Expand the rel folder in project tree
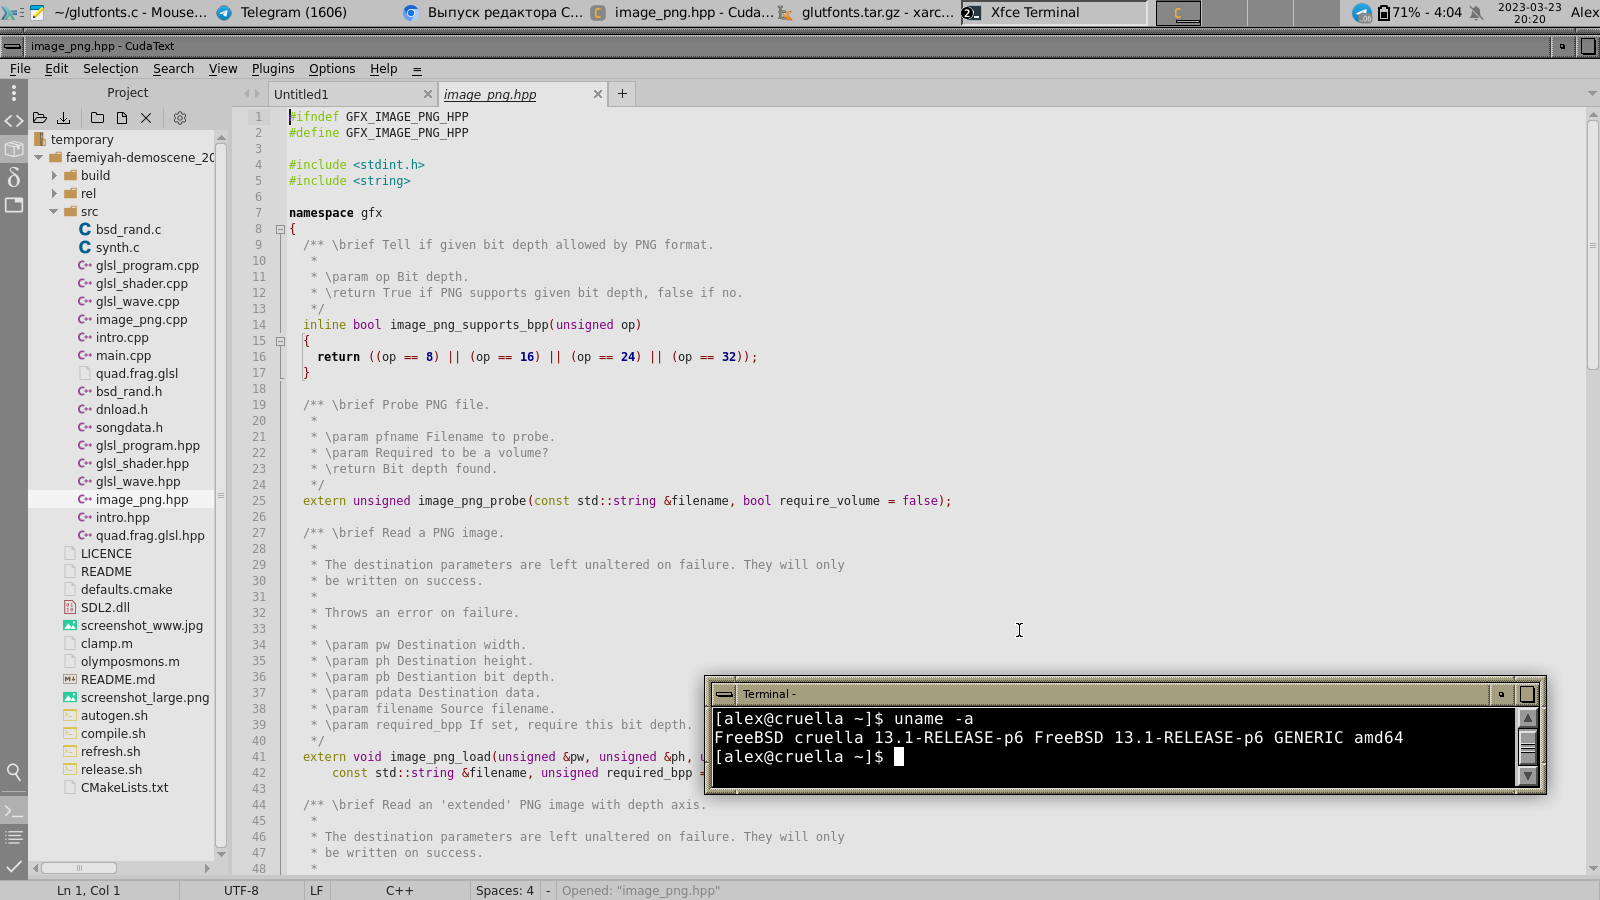Image resolution: width=1600 pixels, height=900 pixels. pos(55,194)
